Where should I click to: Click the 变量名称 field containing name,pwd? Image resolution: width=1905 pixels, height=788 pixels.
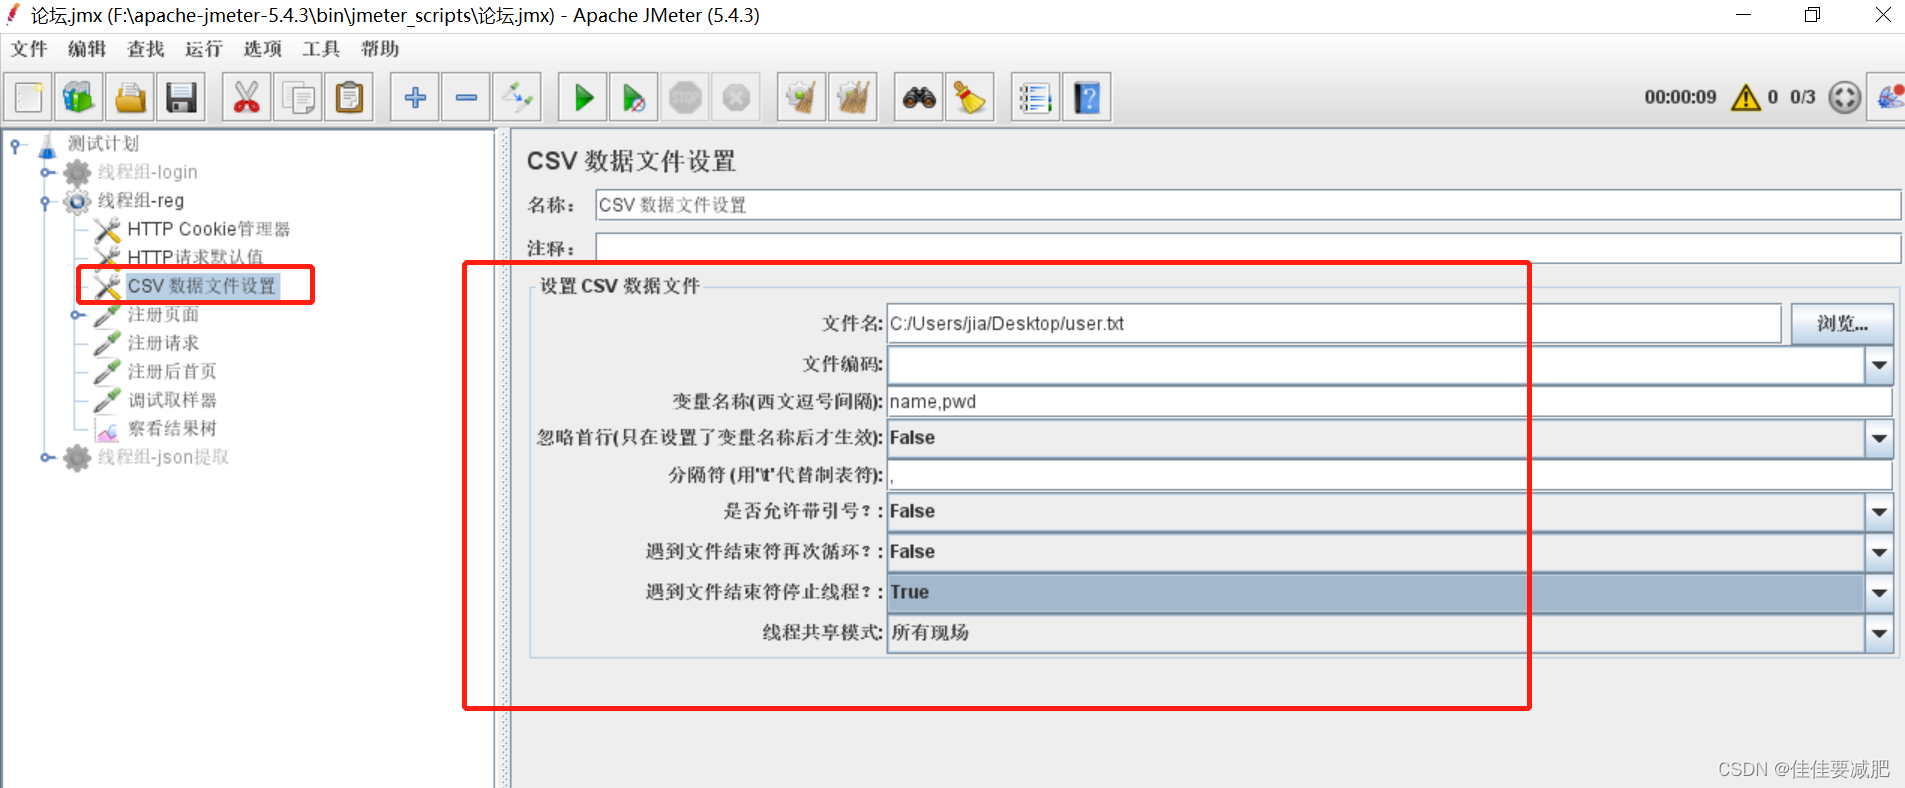(x=1390, y=402)
